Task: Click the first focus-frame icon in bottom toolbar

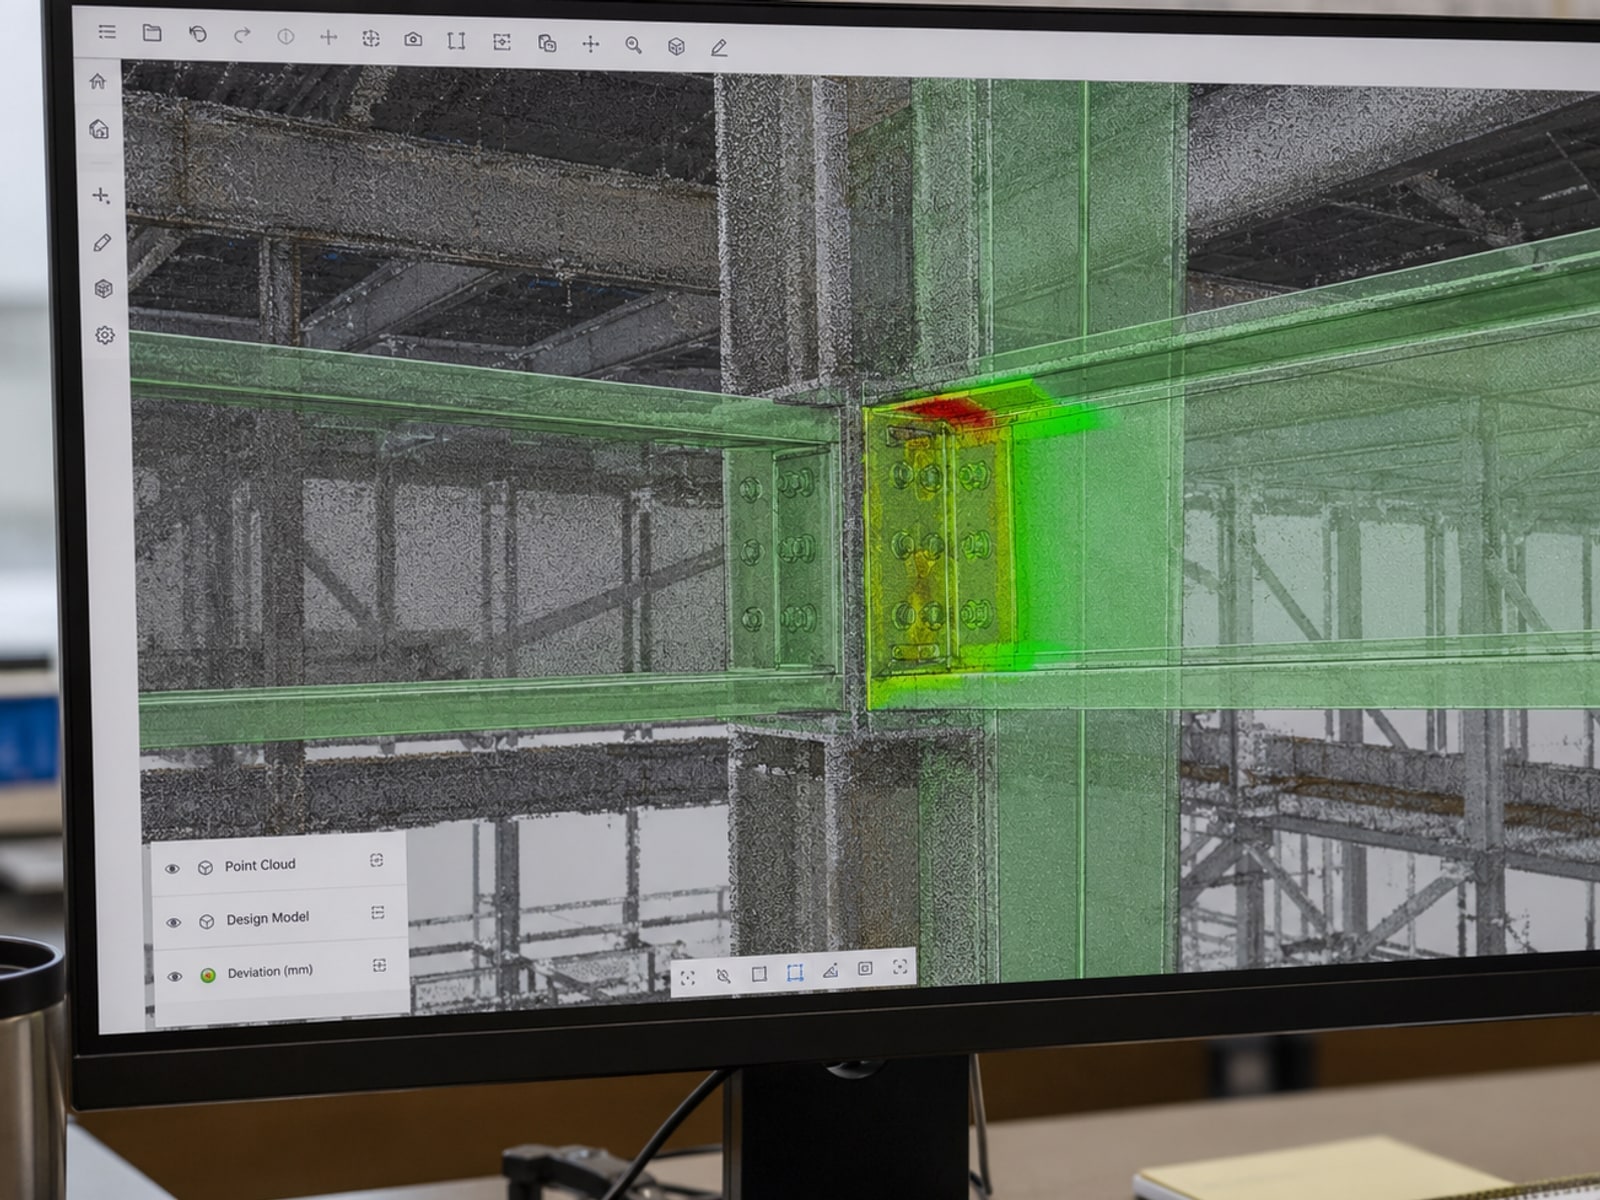Action: click(x=687, y=978)
